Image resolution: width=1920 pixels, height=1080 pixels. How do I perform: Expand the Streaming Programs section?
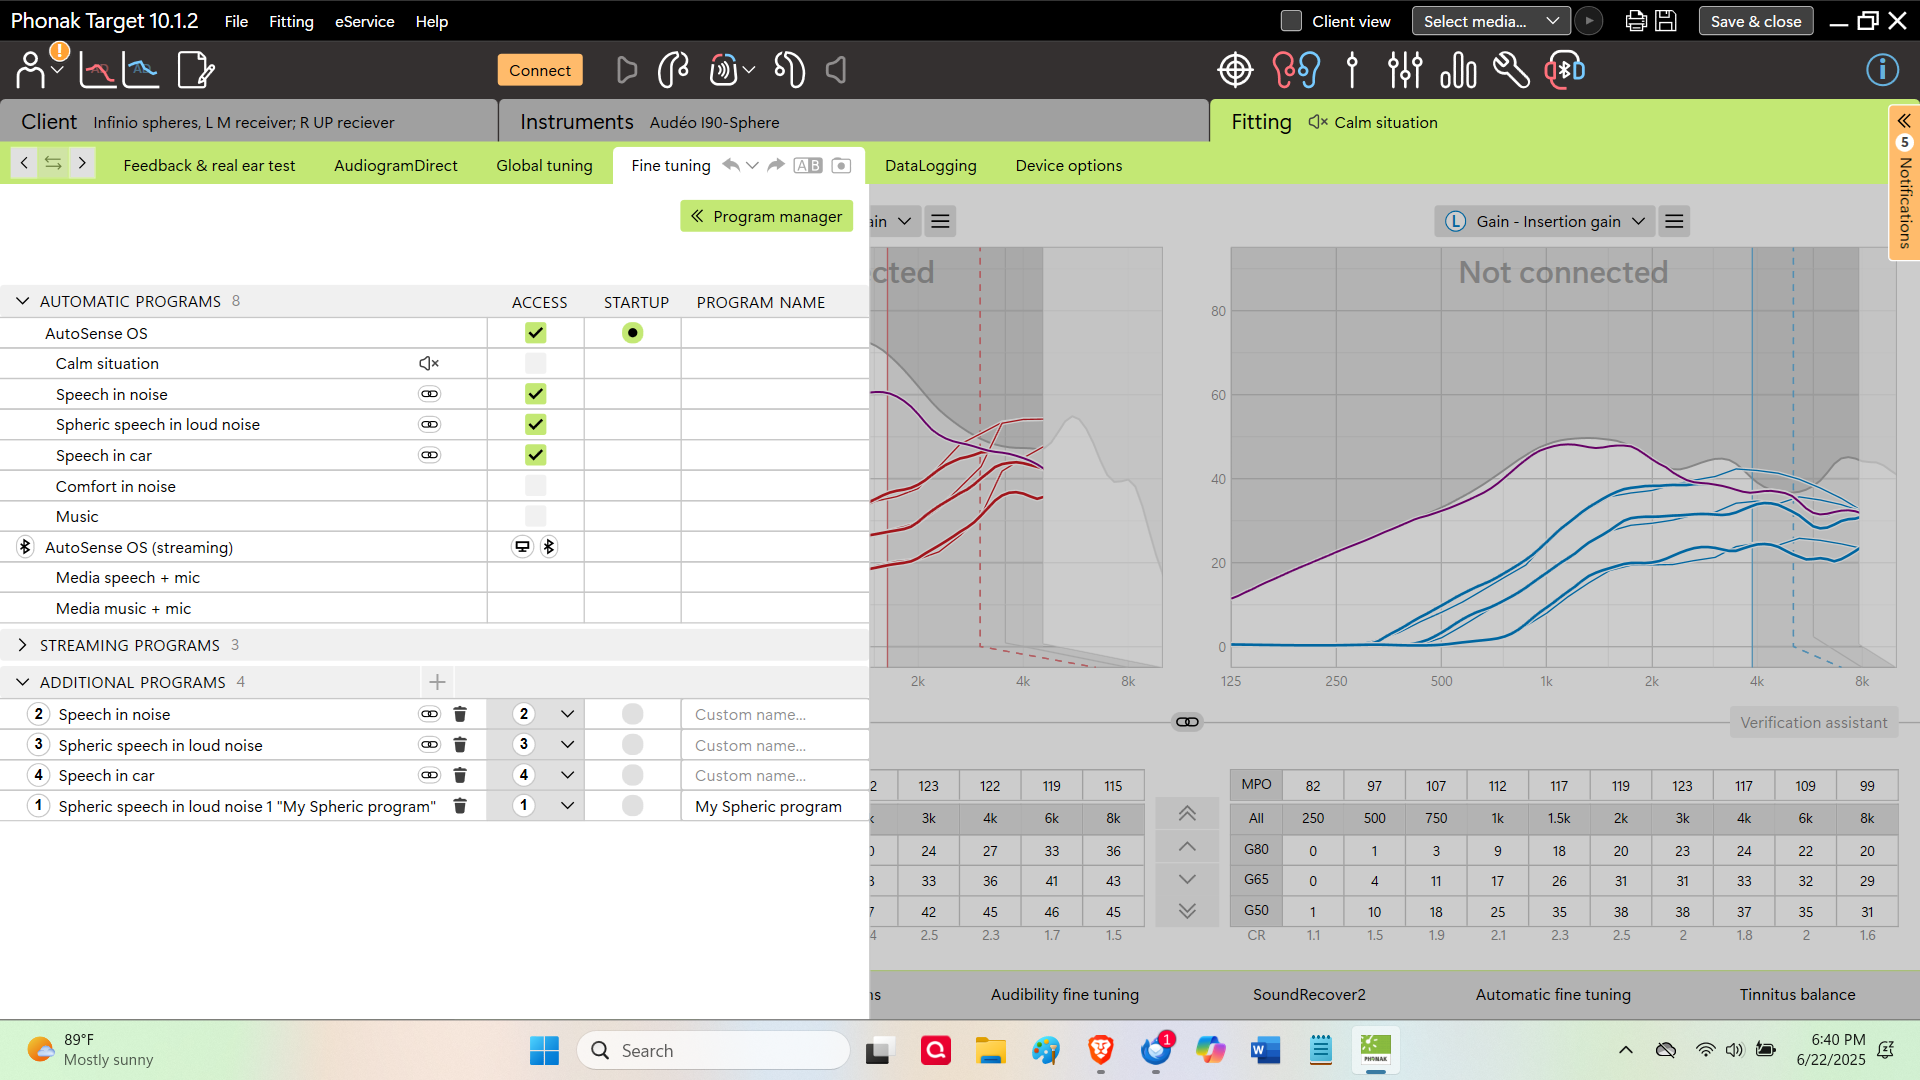coord(22,645)
